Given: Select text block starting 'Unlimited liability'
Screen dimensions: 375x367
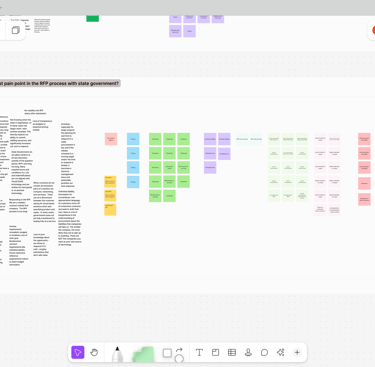Looking at the screenshot, I should 70,218.
